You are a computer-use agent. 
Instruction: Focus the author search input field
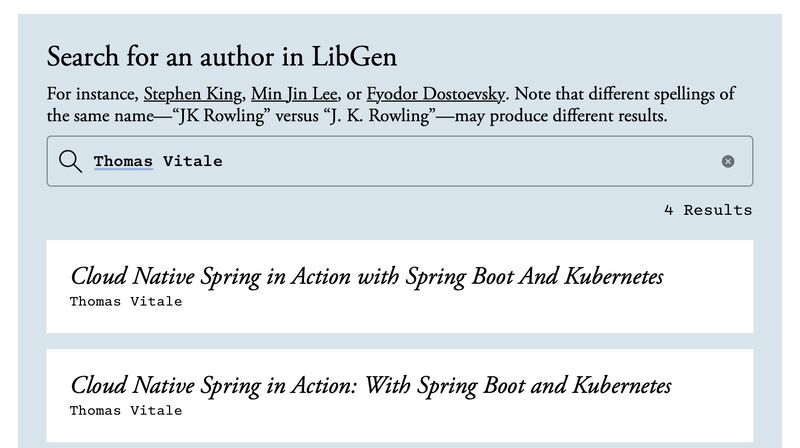point(420,161)
